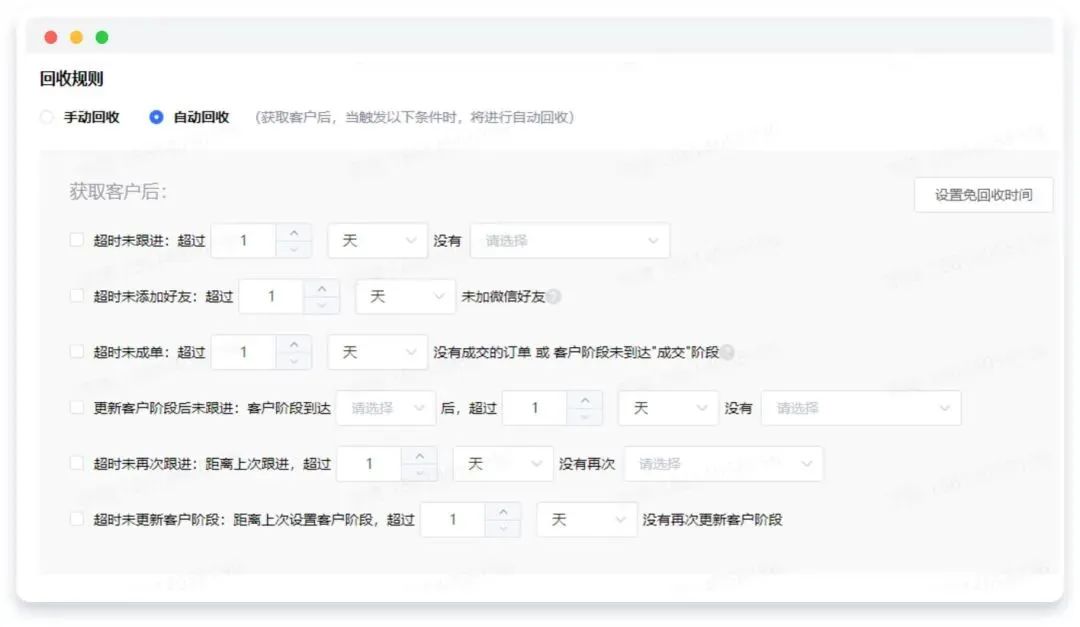Viewport: 1080px width, 627px height.
Task: Open the 请选择 dropdown after 没有 in 更新客户阶段后未跟进 row
Action: pyautogui.click(x=861, y=408)
